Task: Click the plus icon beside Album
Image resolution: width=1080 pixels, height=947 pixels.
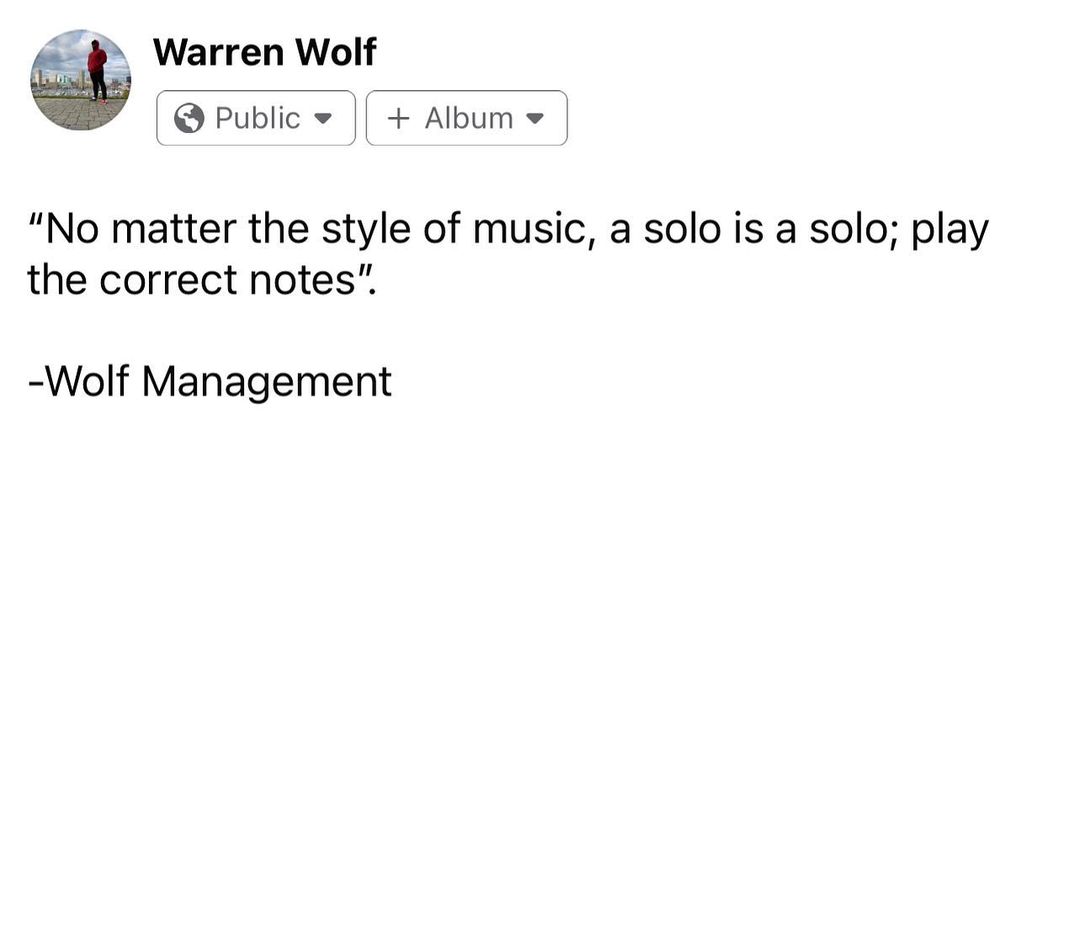Action: (x=399, y=118)
